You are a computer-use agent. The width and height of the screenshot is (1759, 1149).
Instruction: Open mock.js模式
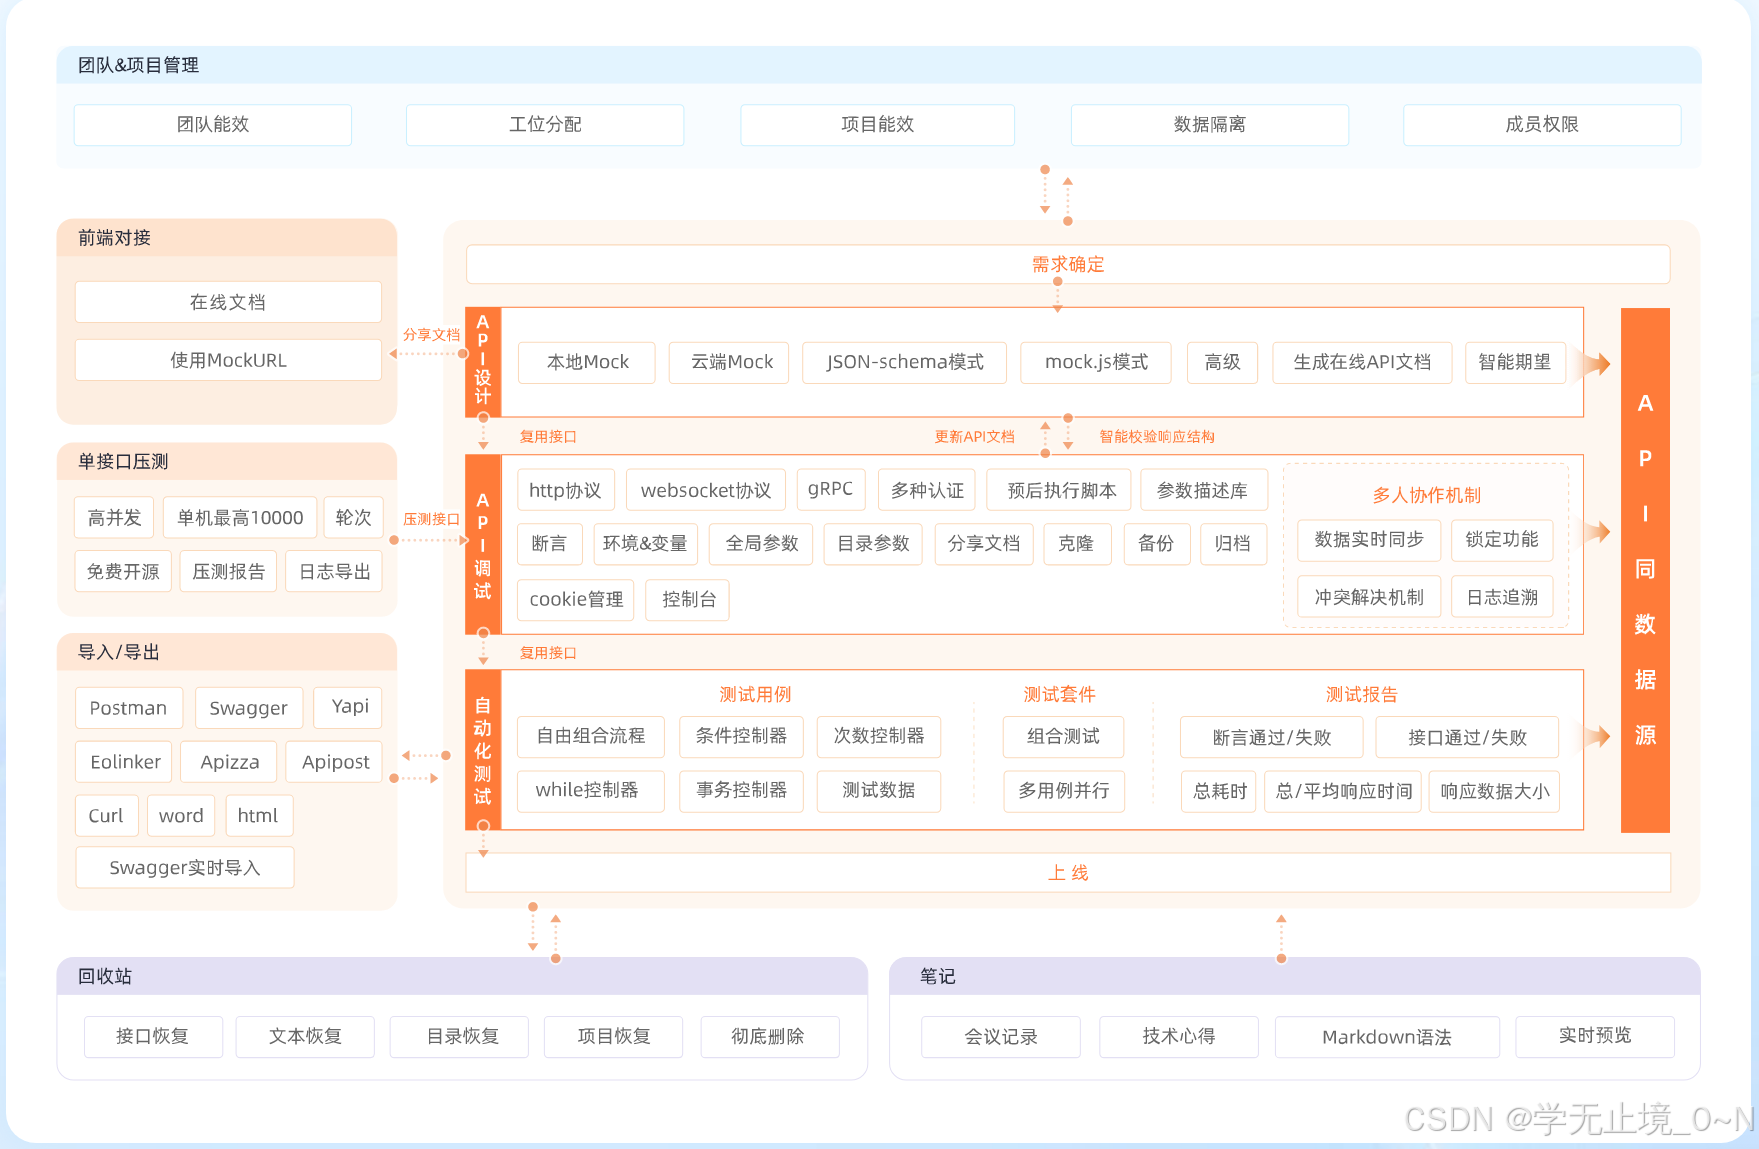tap(1095, 362)
